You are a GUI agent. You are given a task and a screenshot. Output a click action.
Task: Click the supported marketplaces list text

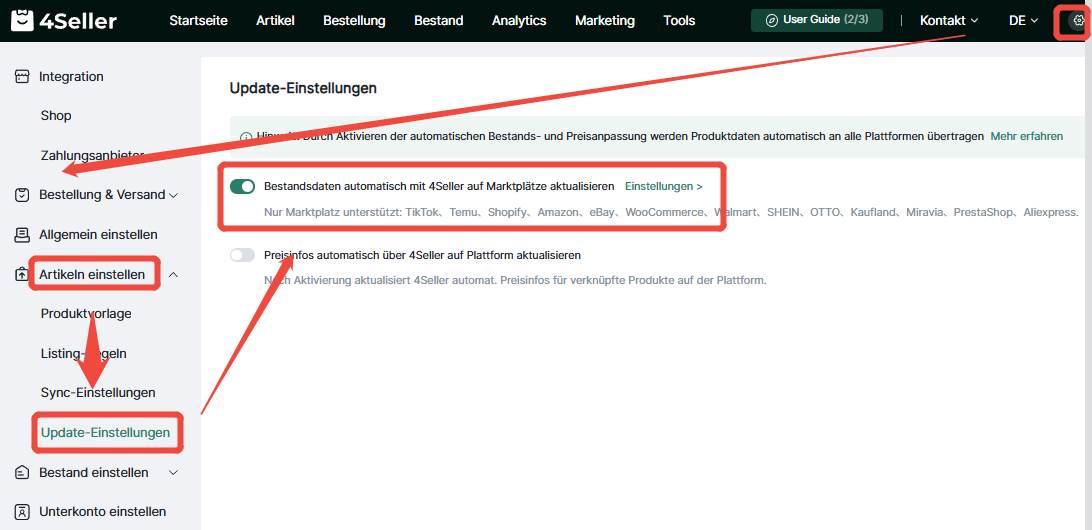671,212
